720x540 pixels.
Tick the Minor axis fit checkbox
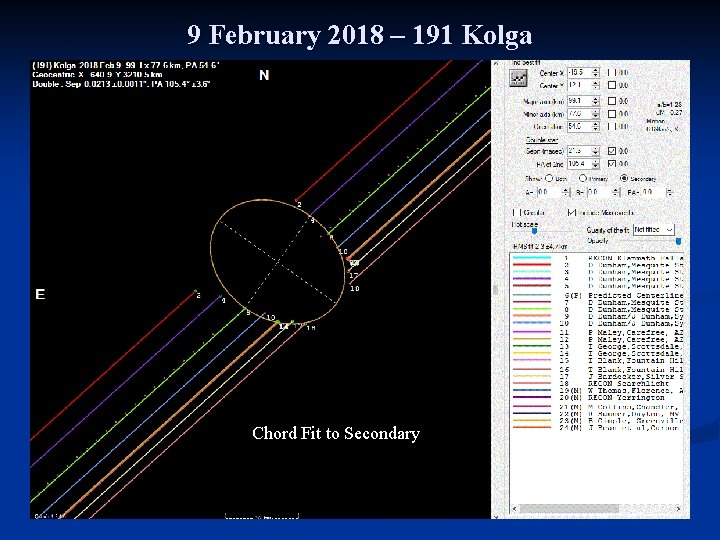pos(611,113)
